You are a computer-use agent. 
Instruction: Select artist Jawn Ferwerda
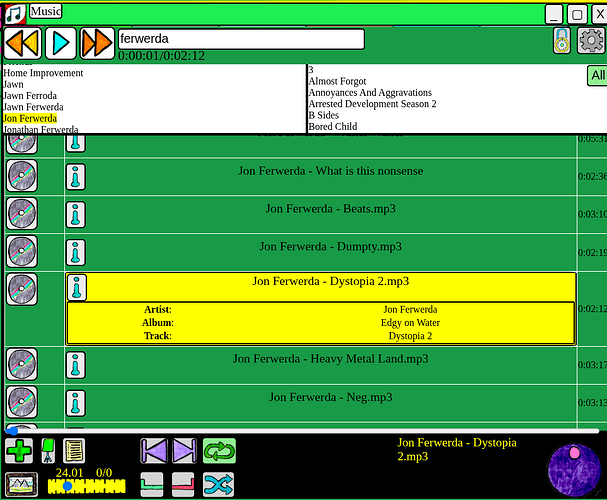33,107
